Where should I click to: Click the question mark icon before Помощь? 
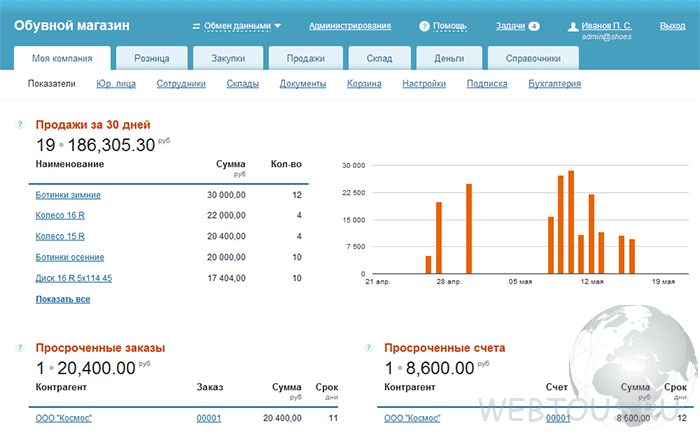[424, 26]
